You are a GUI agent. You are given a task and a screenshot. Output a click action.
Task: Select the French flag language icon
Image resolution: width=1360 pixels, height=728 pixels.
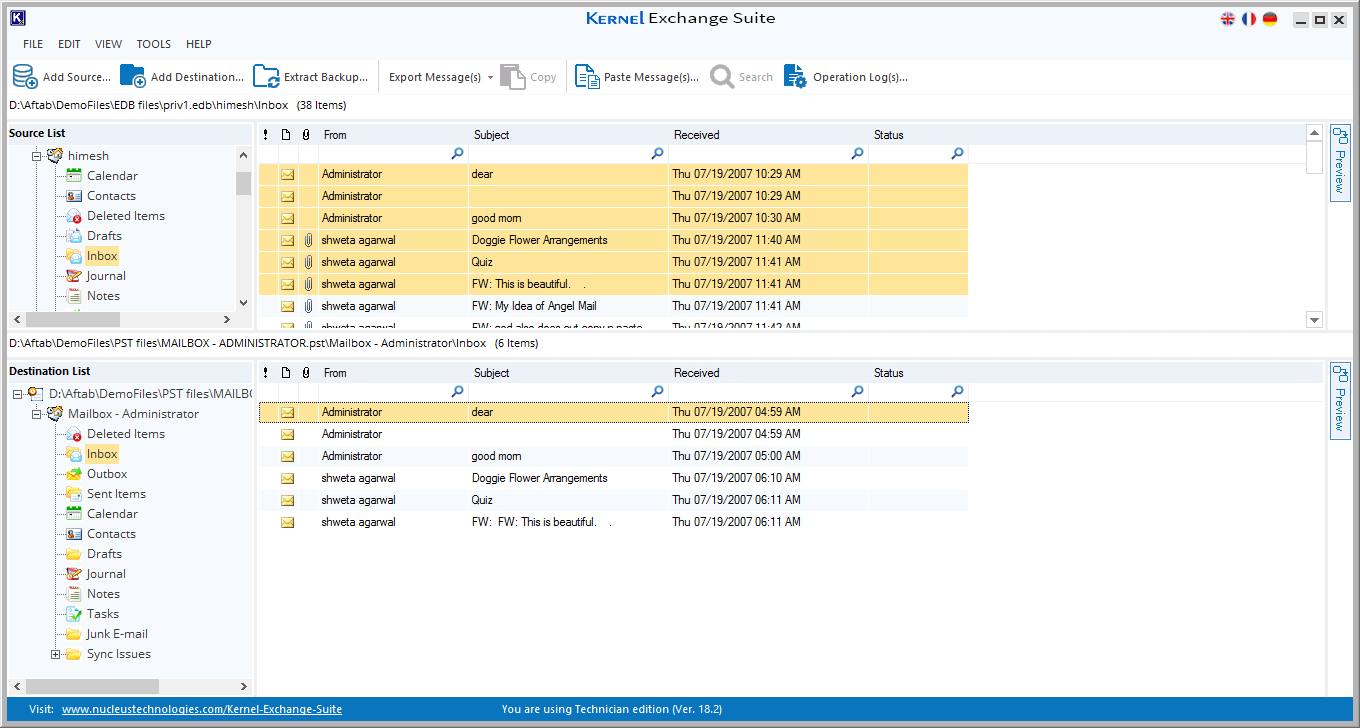[x=1249, y=19]
